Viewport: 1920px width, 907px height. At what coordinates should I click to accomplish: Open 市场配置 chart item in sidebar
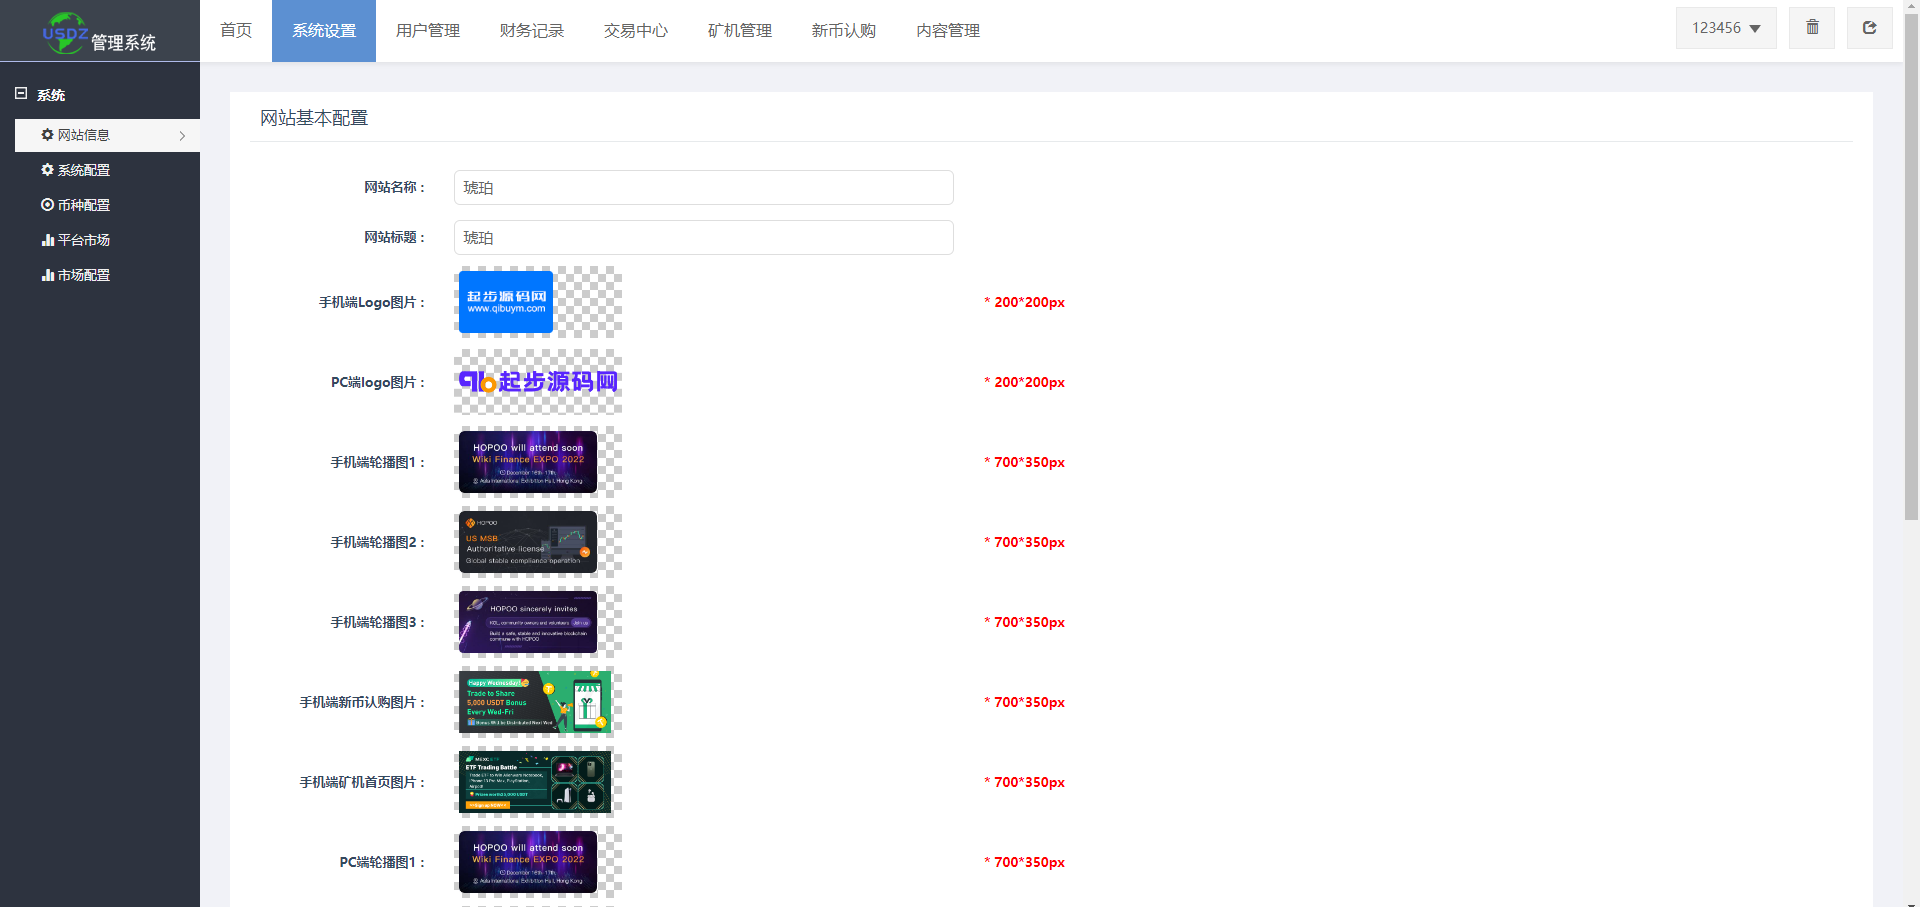coord(76,275)
